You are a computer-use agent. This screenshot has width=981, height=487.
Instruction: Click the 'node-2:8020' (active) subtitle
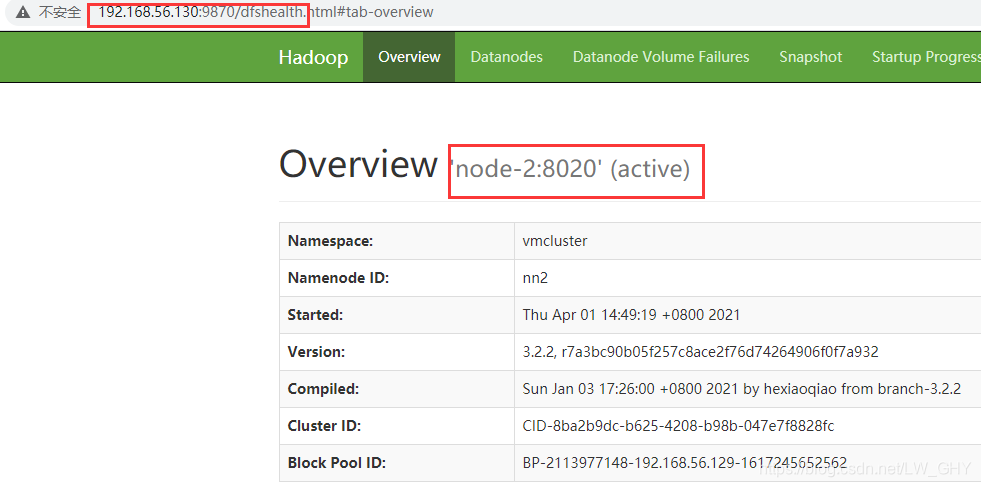[x=570, y=169]
